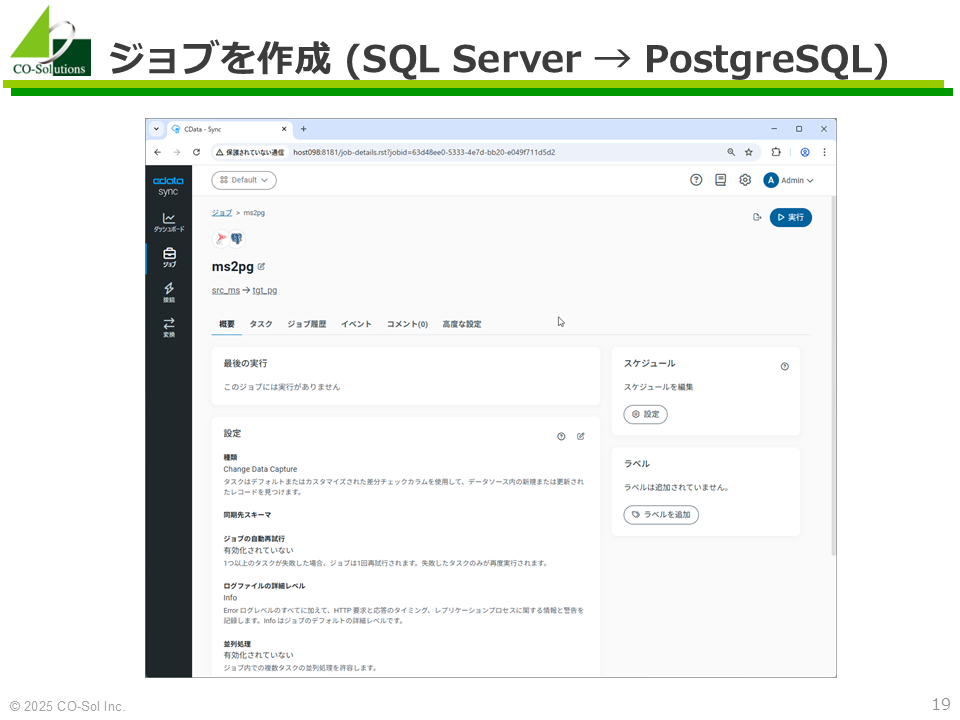960x720 pixels.
Task: Click the page vertical scrollbar
Action: click(x=833, y=376)
